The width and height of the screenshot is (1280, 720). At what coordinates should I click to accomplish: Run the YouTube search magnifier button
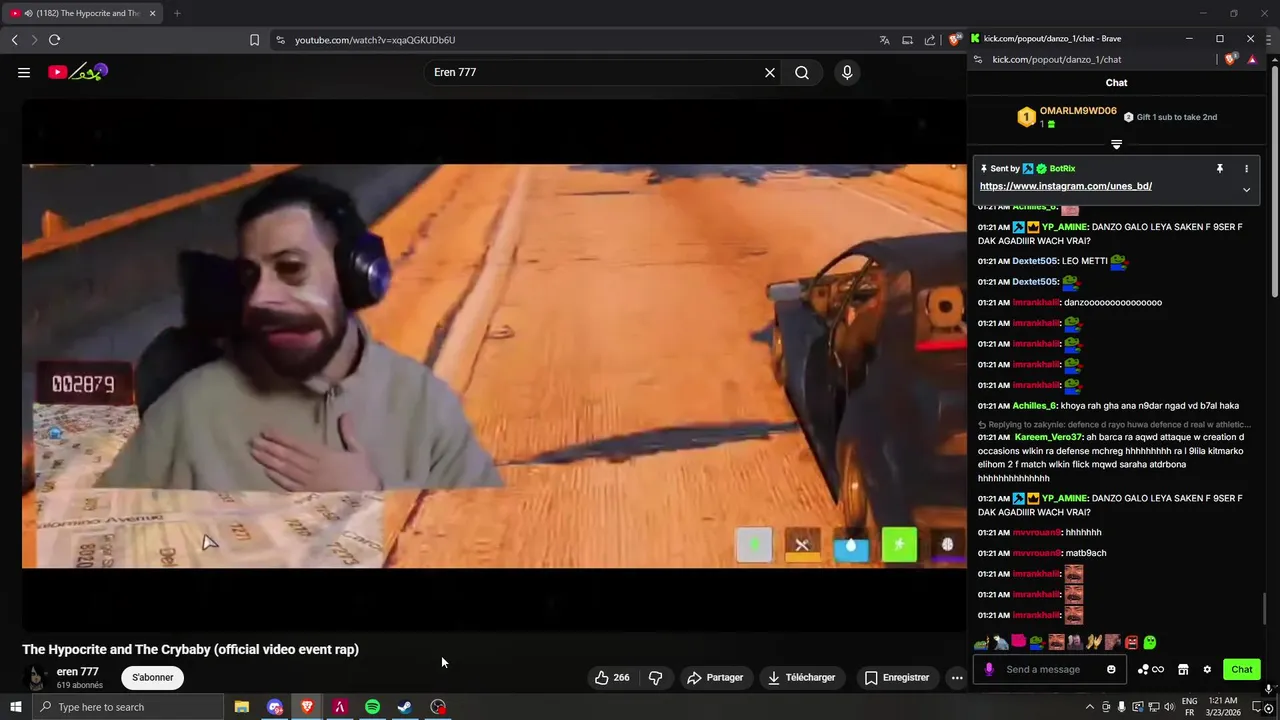click(x=802, y=72)
